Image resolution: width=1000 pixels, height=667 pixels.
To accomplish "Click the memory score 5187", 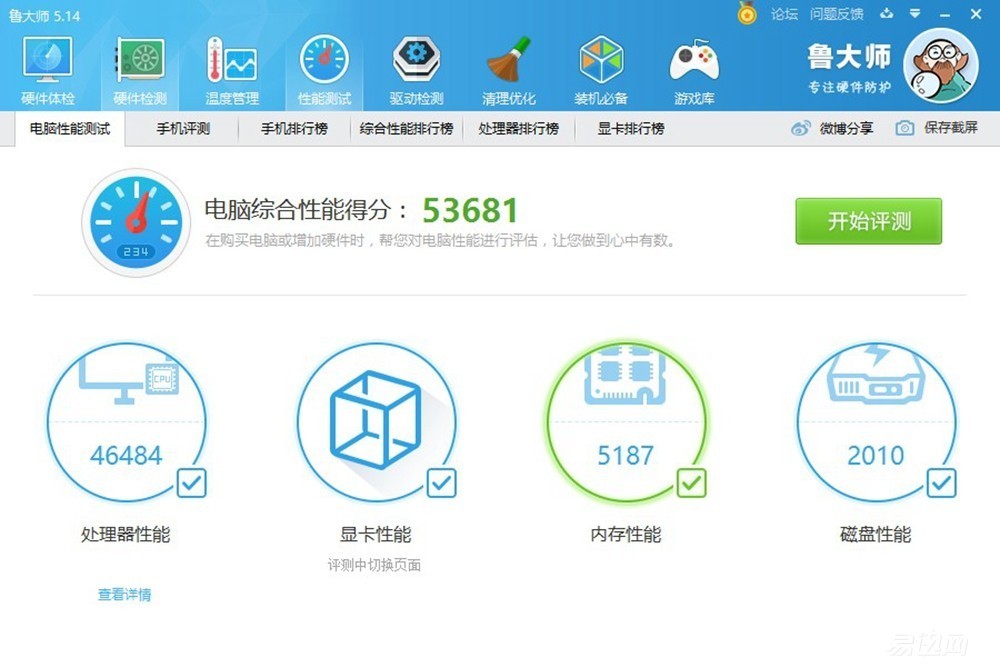I will click(626, 455).
